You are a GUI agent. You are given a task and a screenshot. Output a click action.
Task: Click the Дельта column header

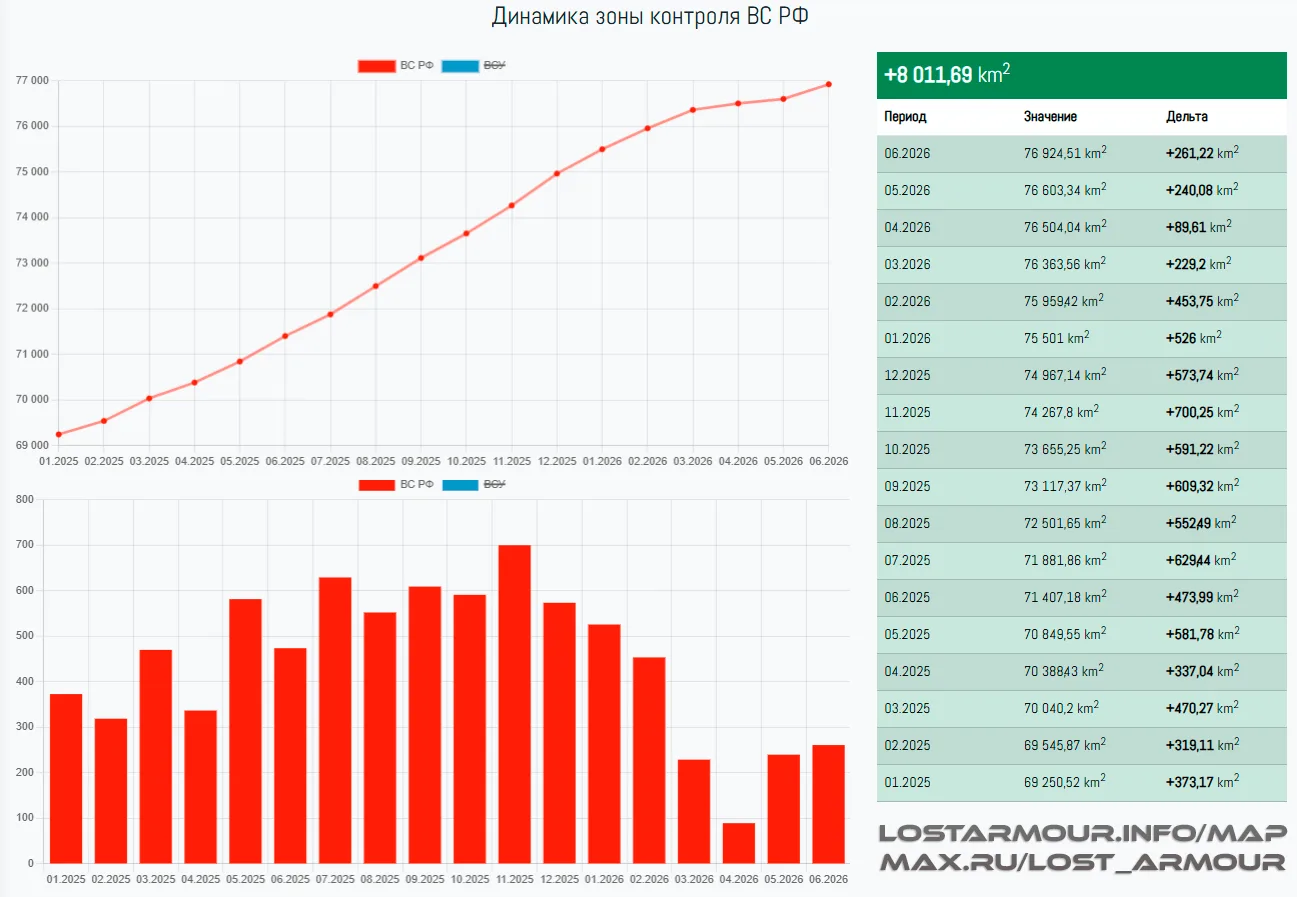(x=1187, y=117)
